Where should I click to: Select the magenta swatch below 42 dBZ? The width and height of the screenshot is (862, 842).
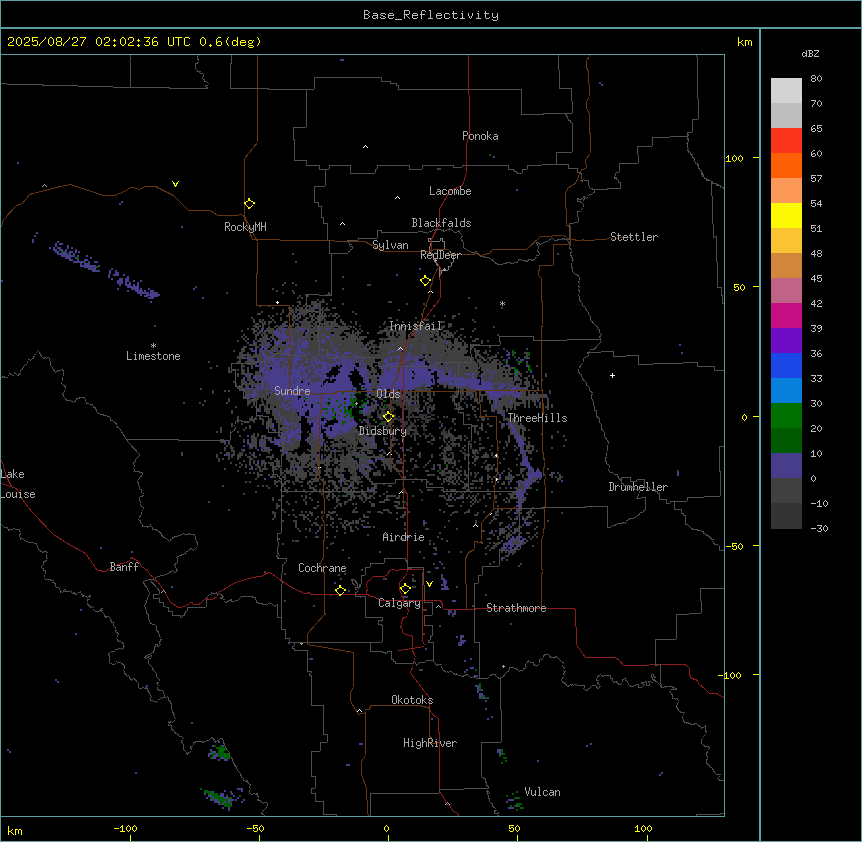coord(786,315)
